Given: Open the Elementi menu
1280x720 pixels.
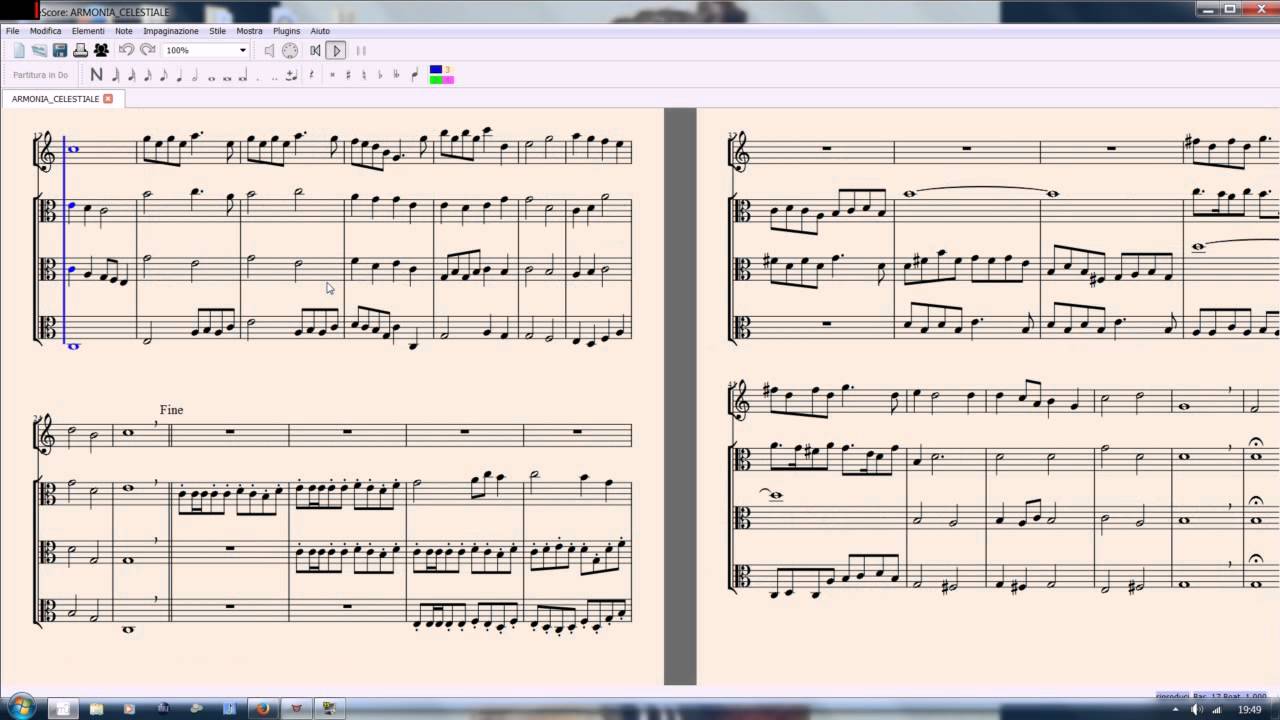Looking at the screenshot, I should 88,31.
